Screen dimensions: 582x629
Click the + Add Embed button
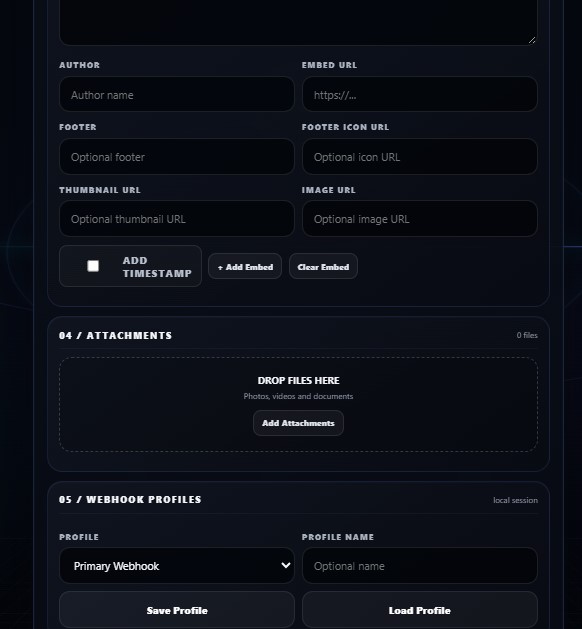pyautogui.click(x=245, y=266)
